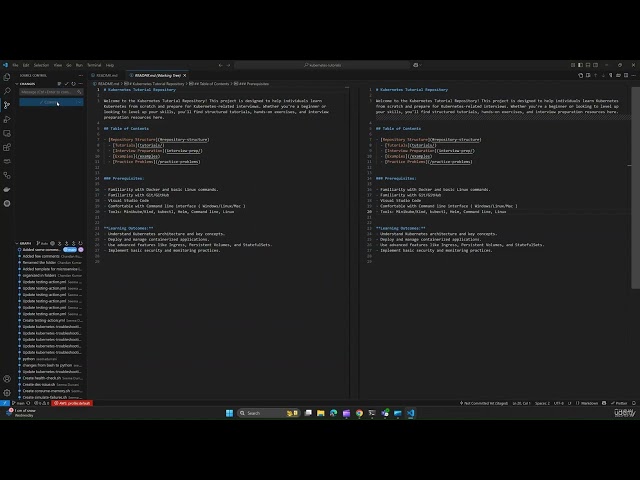Toggle the primary side bar layout button
640x480 pixels.
(x=580, y=65)
